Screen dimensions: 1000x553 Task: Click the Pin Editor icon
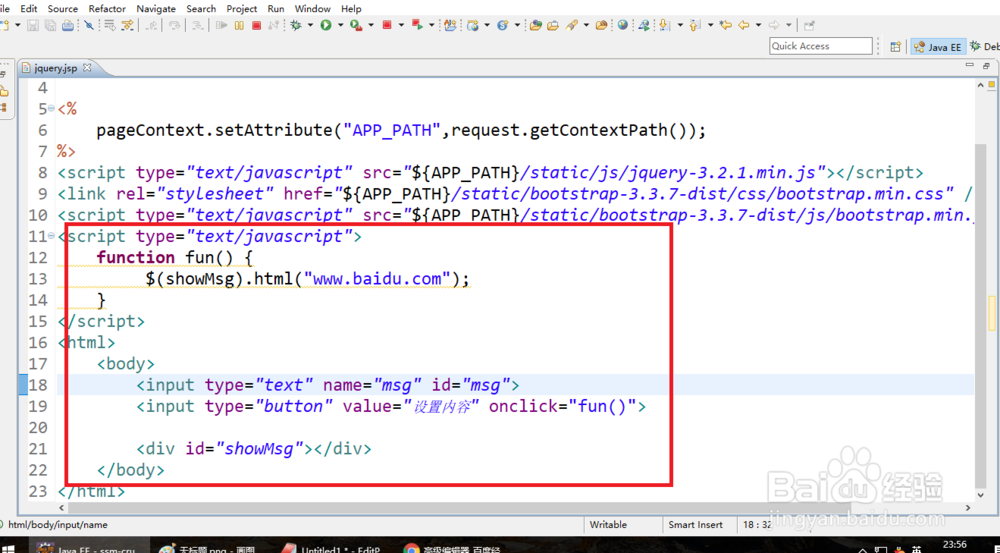(x=809, y=26)
